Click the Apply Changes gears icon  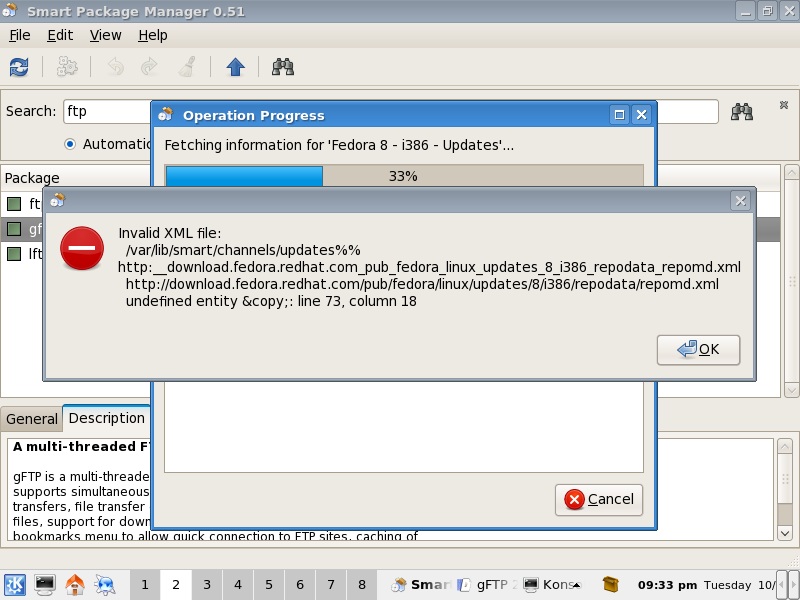[x=67, y=67]
